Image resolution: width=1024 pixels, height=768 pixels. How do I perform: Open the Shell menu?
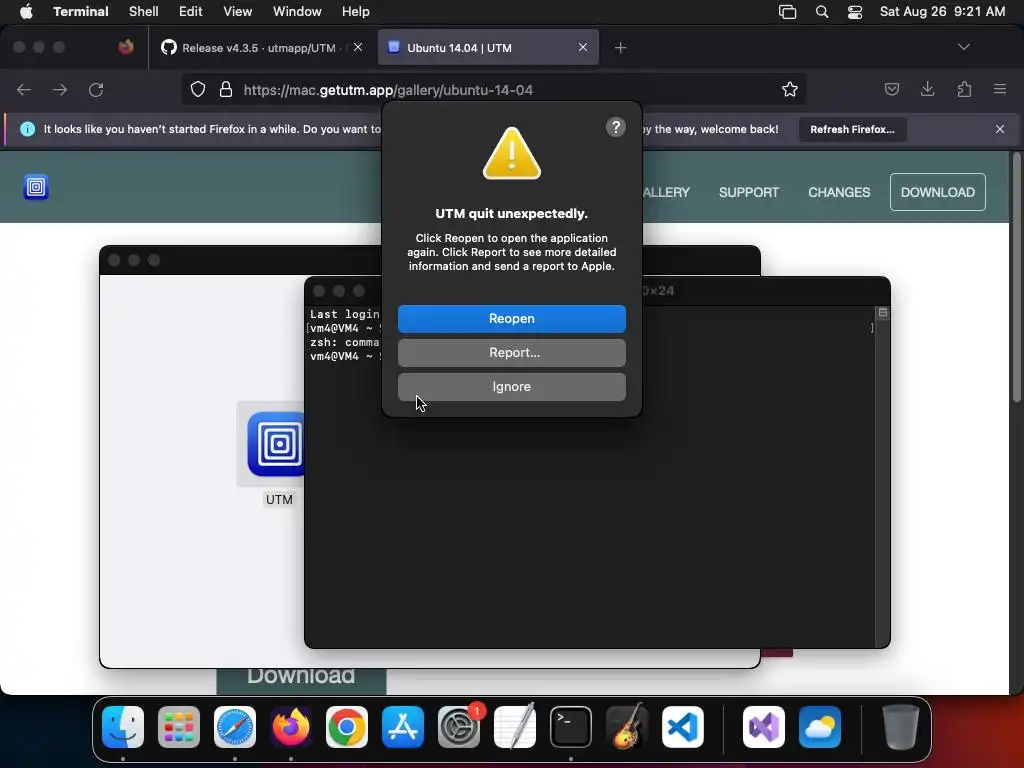144,12
